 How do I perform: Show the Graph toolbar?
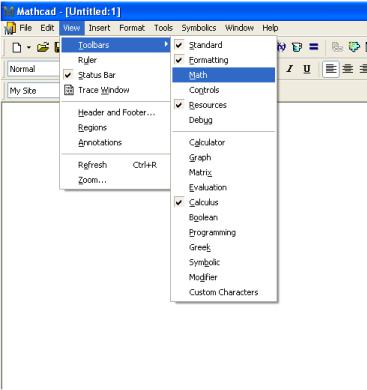(224, 157)
